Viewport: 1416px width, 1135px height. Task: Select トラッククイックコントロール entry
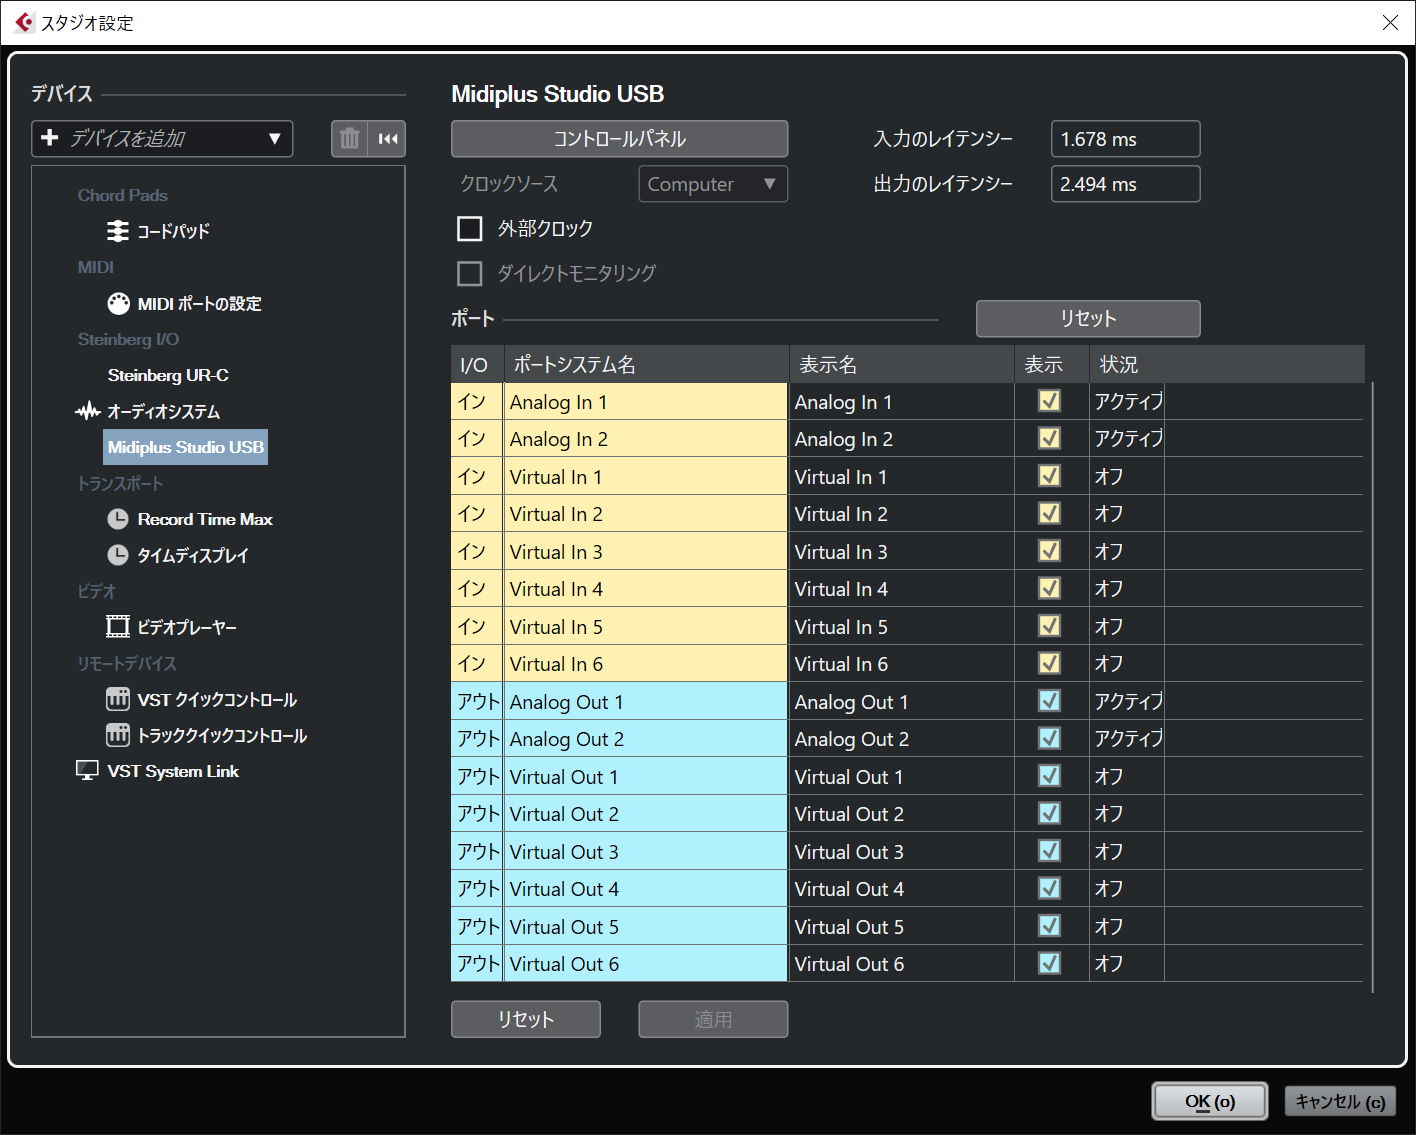click(x=222, y=735)
